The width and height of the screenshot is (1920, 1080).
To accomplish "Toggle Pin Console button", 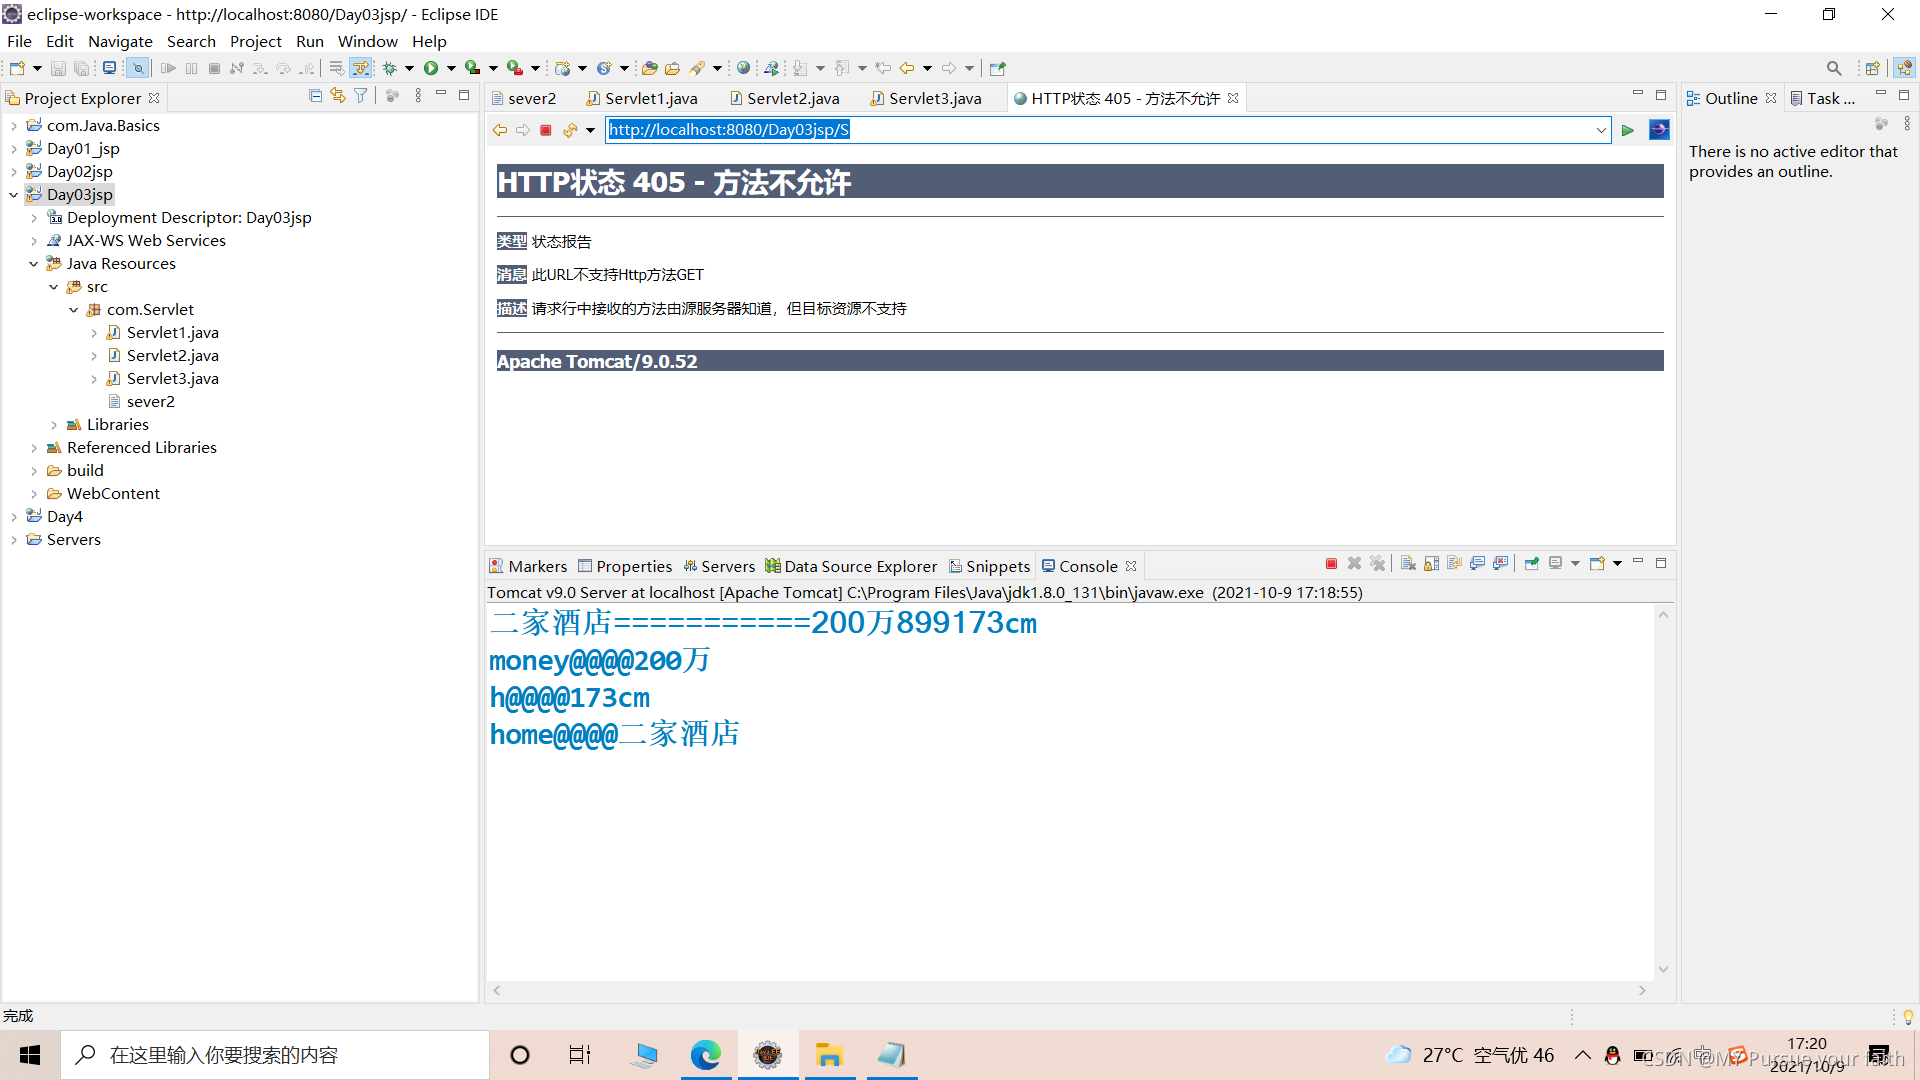I will (x=1531, y=564).
